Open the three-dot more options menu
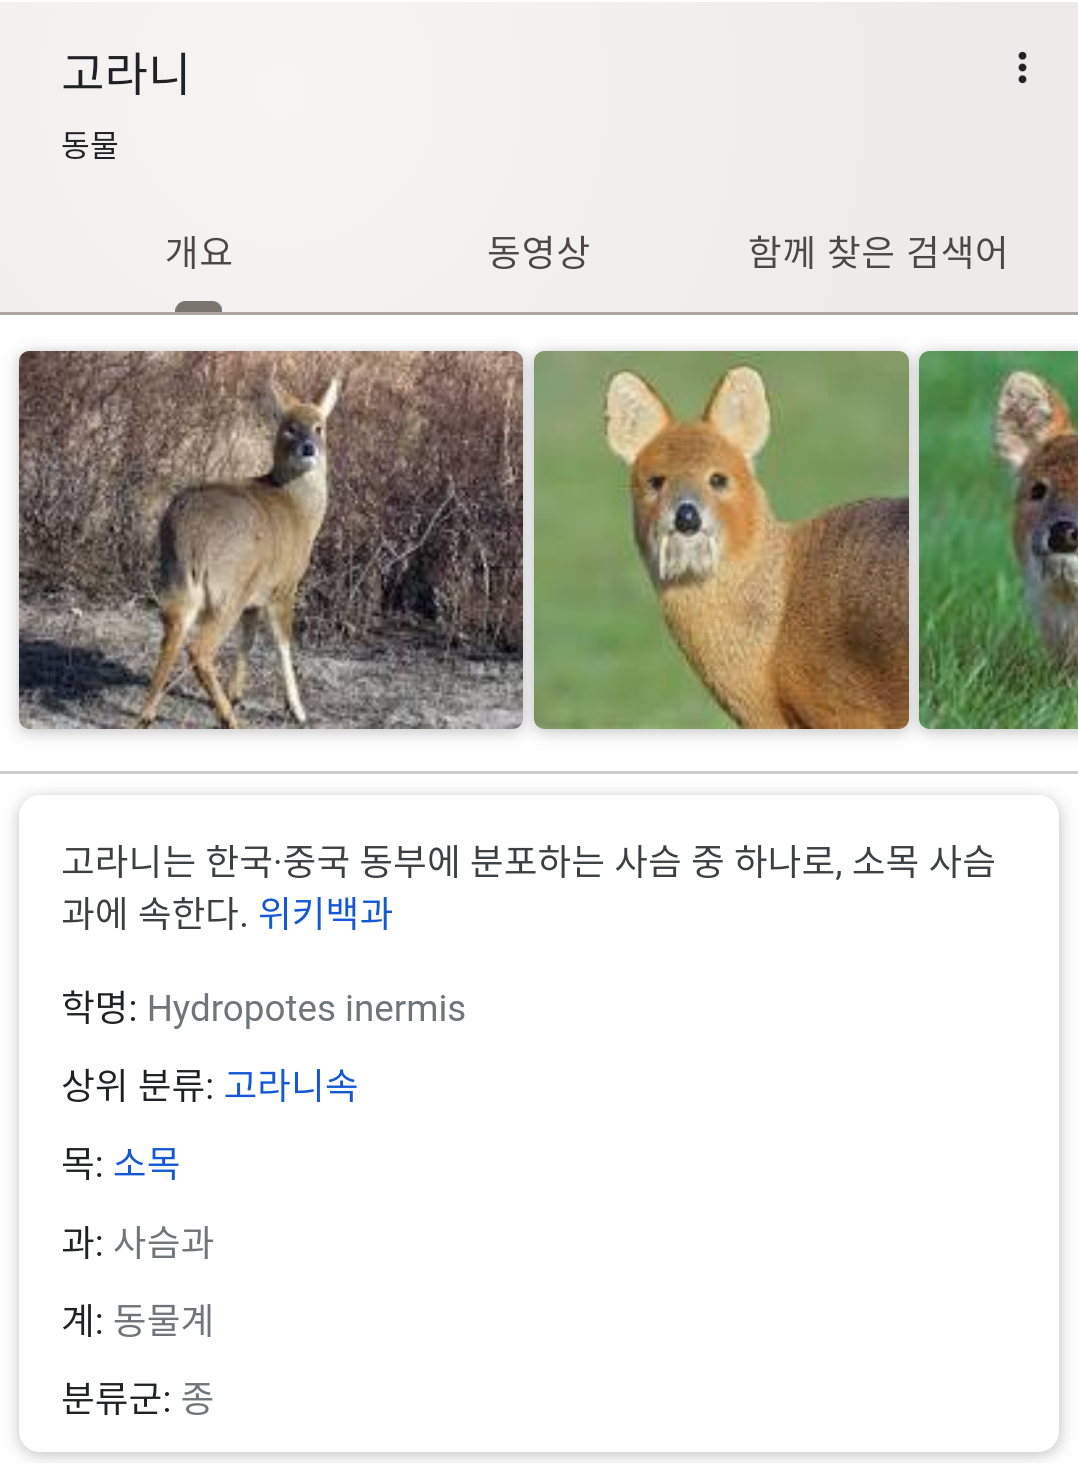The image size is (1078, 1463). tap(1021, 68)
